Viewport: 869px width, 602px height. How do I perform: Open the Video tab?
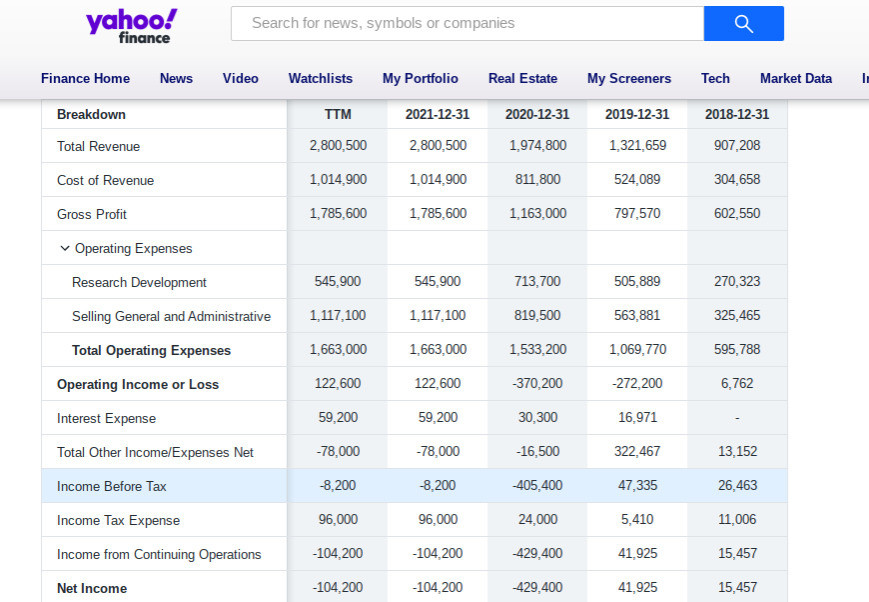tap(241, 78)
